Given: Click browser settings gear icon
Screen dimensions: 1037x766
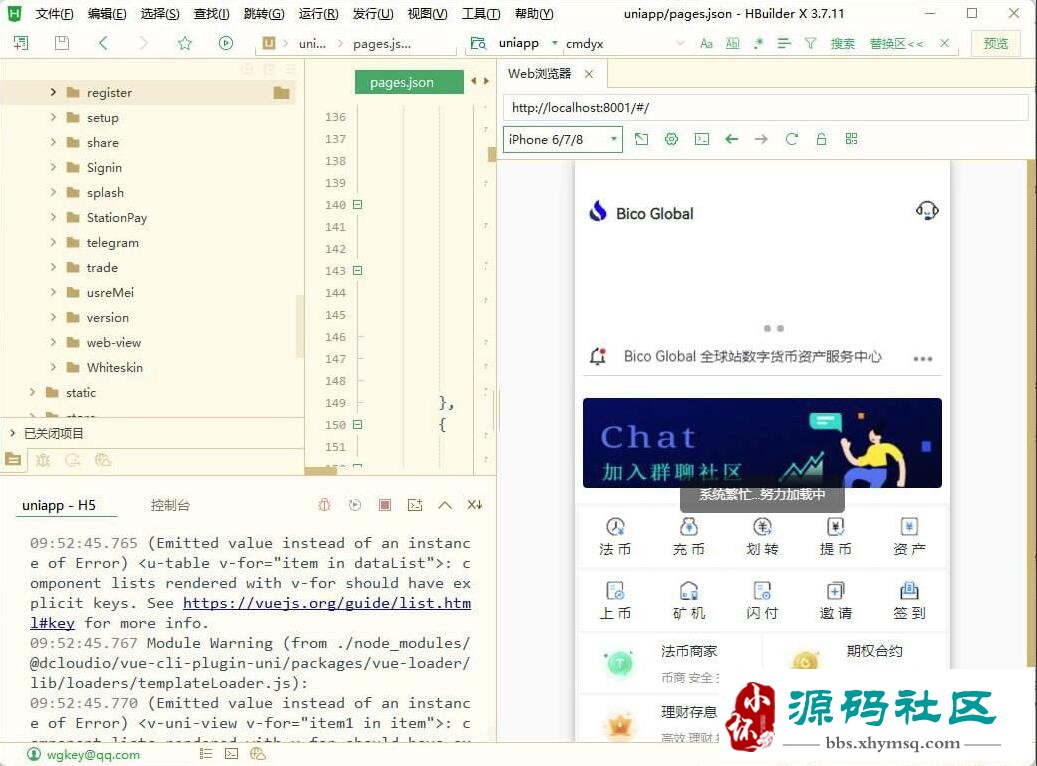Looking at the screenshot, I should pyautogui.click(x=671, y=139).
